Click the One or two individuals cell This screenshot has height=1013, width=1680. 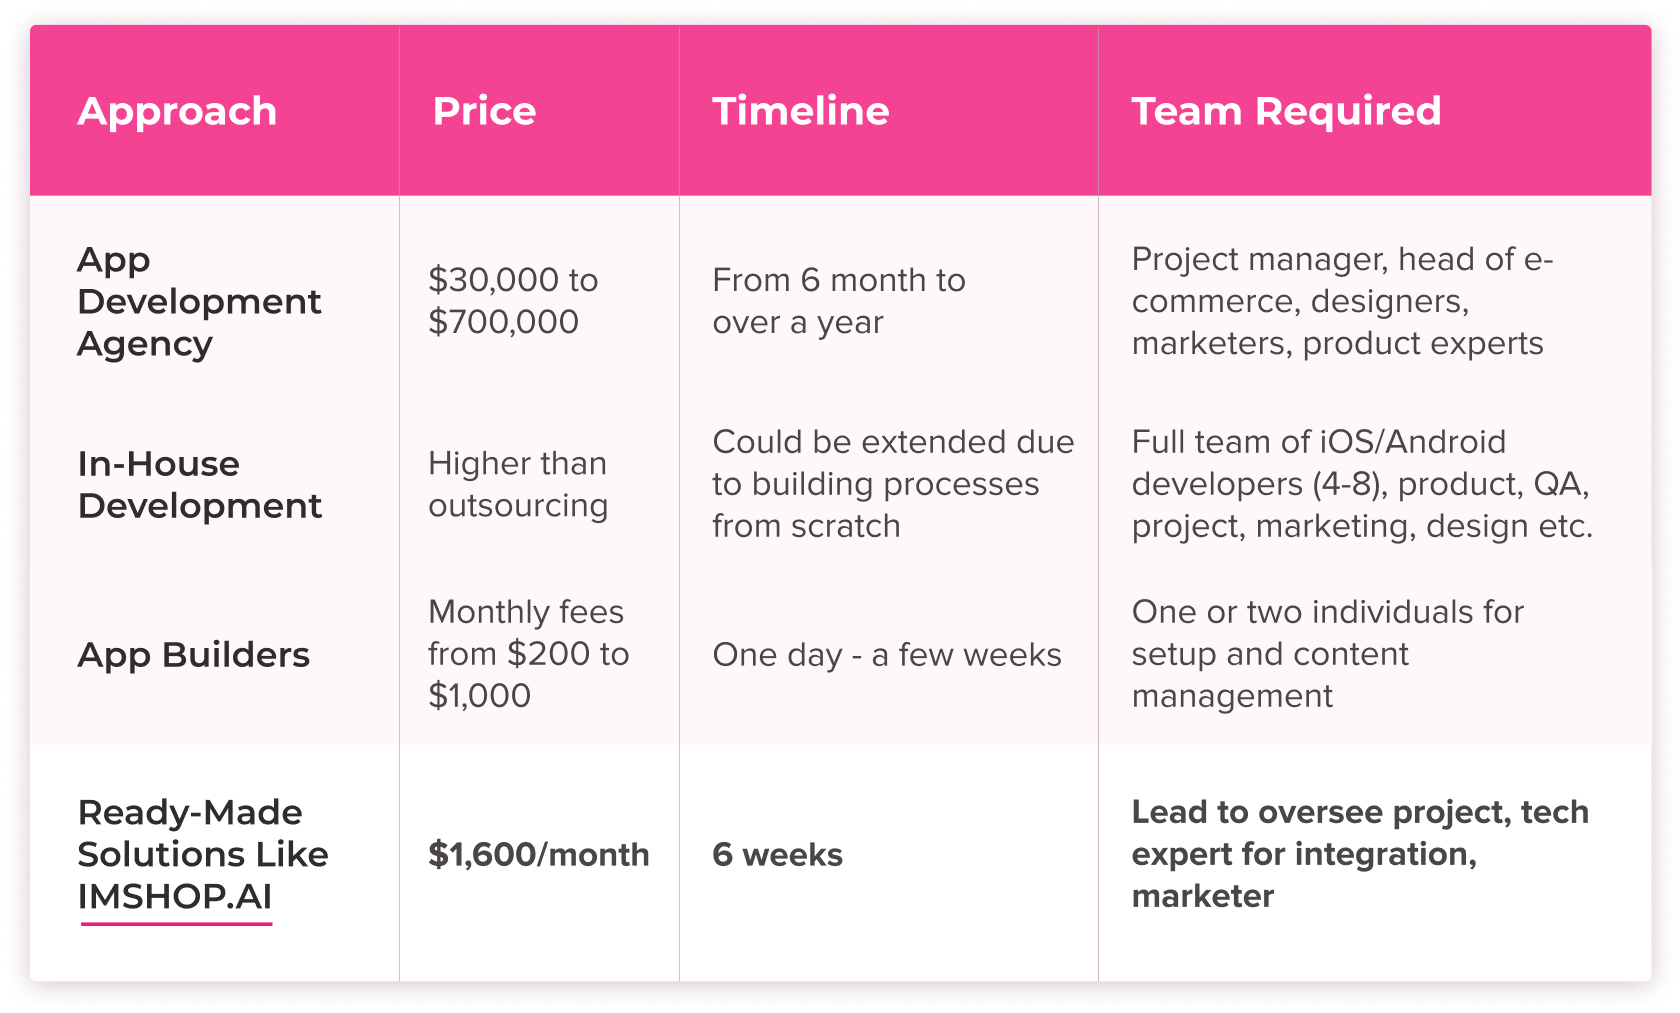pos(1327,654)
